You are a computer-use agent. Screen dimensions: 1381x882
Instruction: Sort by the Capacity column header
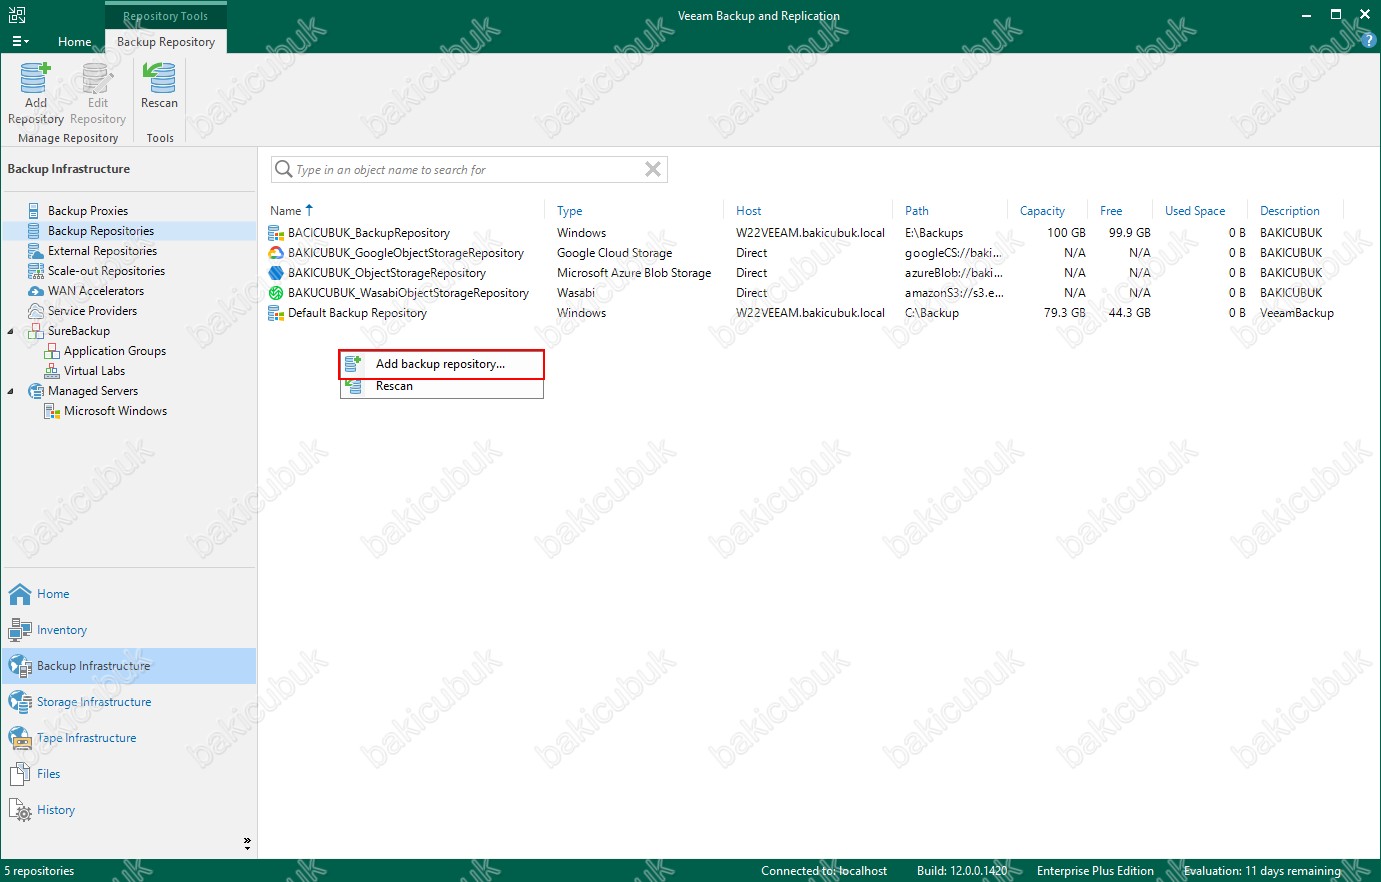pyautogui.click(x=1042, y=211)
